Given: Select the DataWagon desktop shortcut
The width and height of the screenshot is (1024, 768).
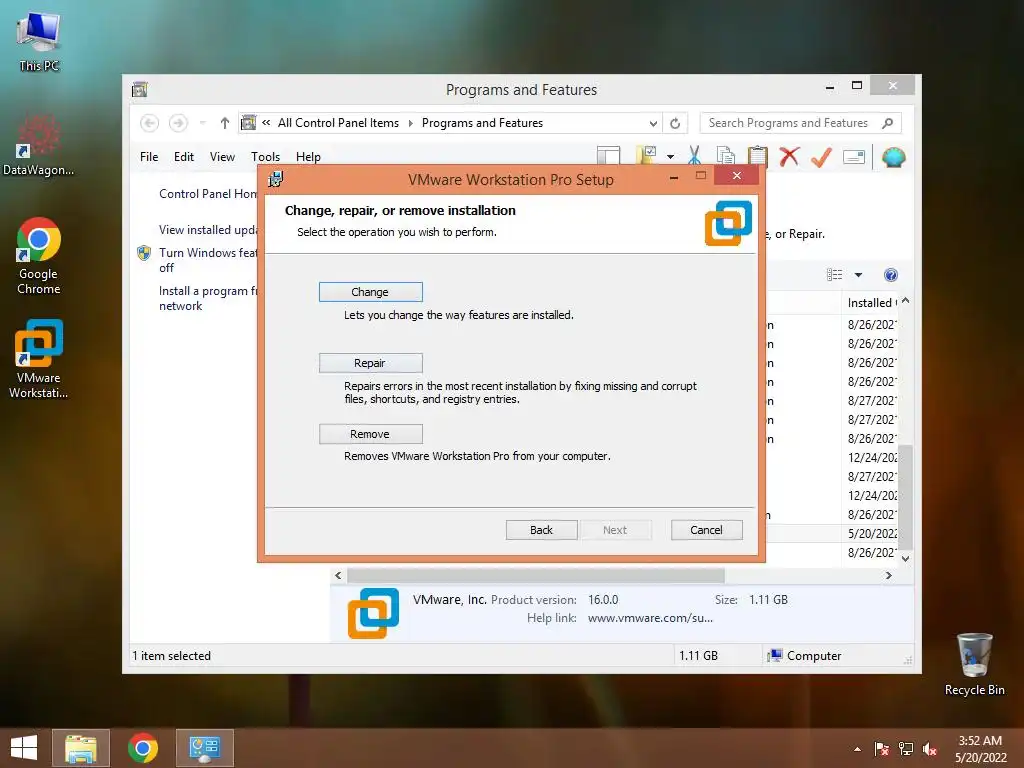Looking at the screenshot, I should (39, 145).
